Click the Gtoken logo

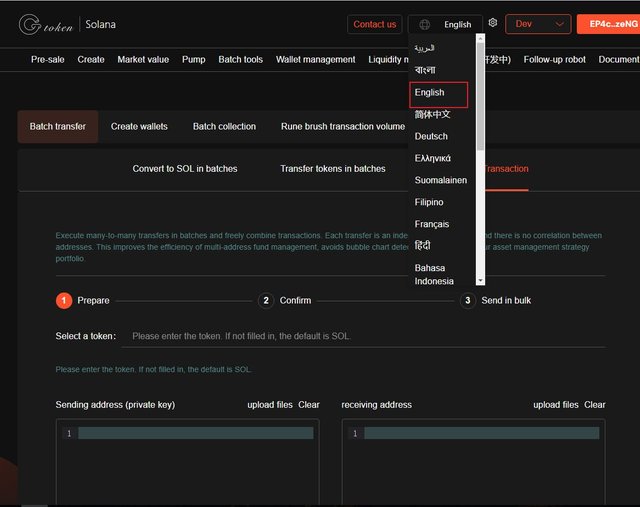tap(46, 25)
